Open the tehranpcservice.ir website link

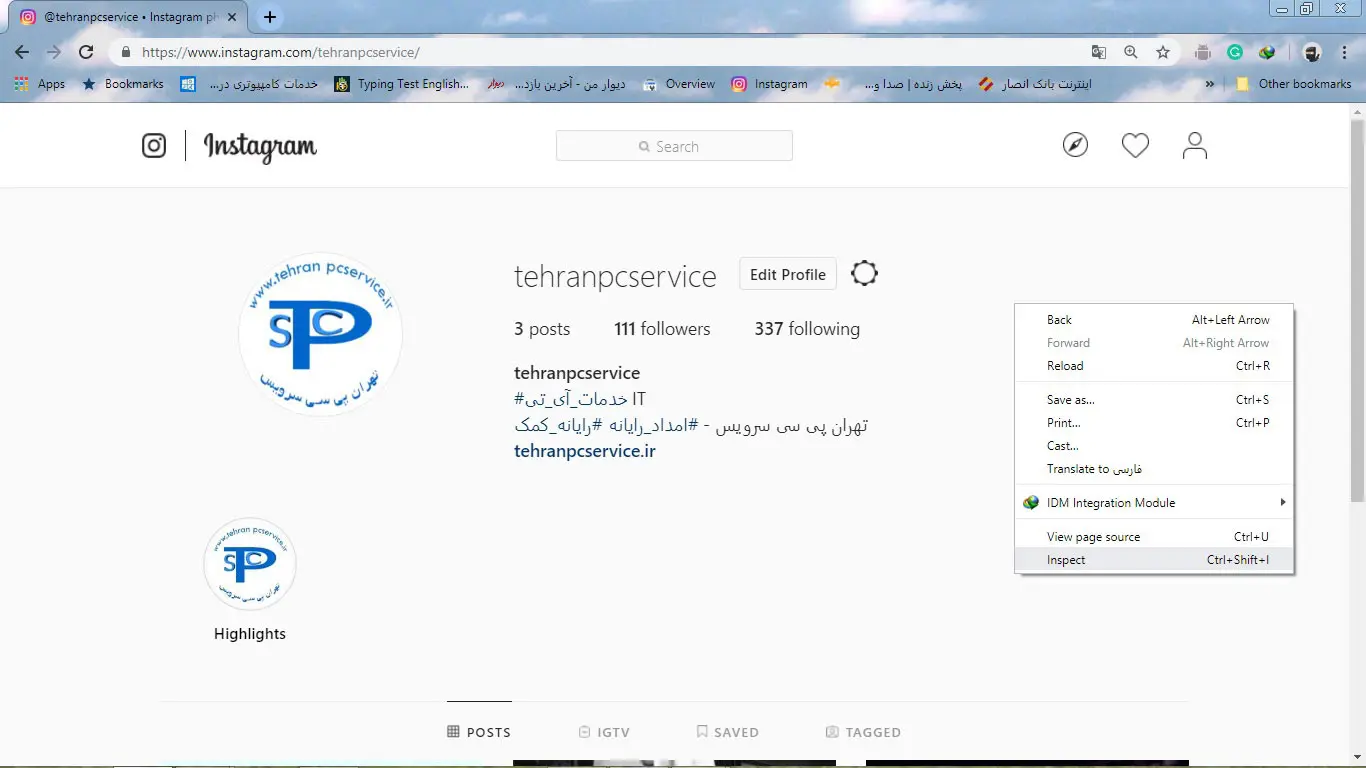tap(585, 451)
